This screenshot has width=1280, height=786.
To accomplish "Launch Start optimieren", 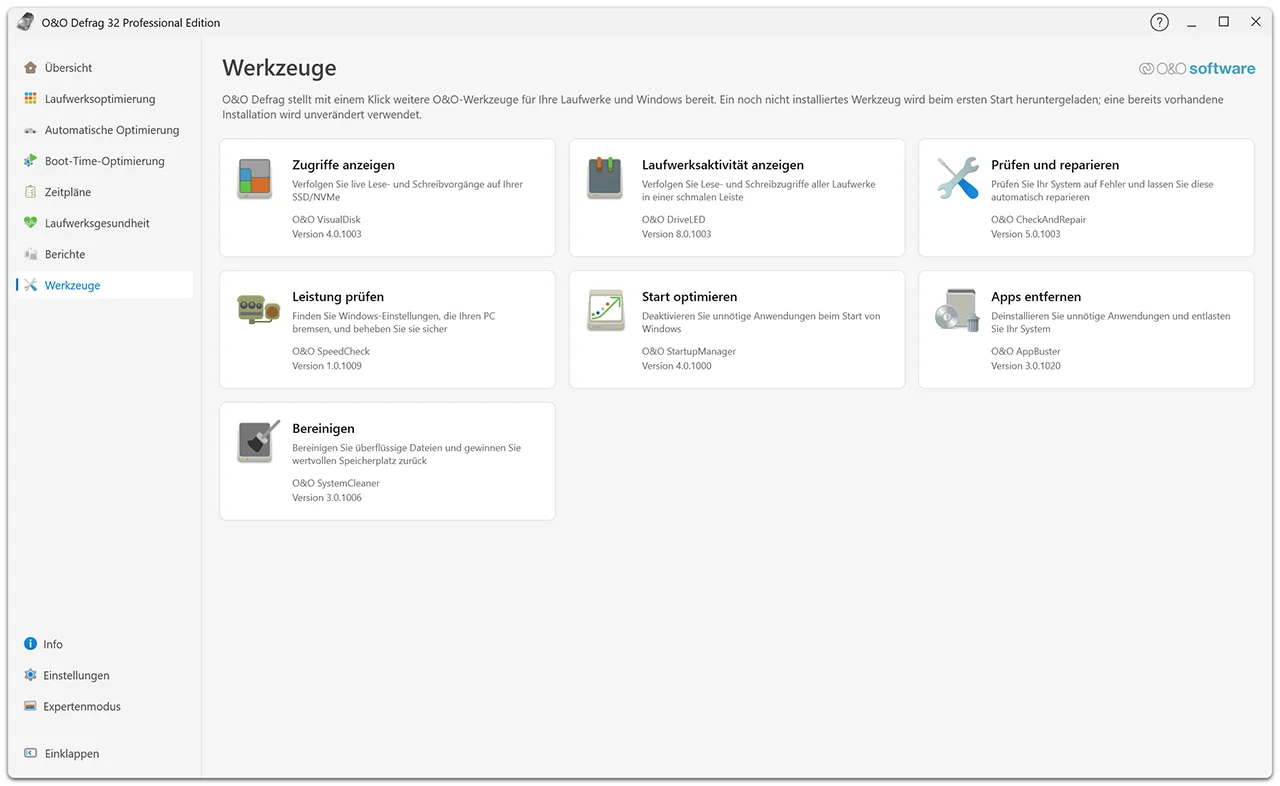I will (x=737, y=330).
